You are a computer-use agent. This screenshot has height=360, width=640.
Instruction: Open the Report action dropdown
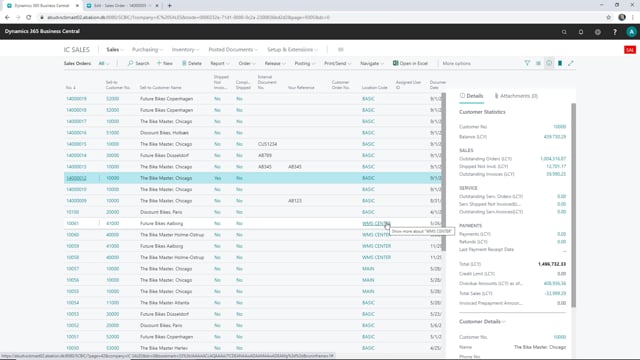tap(220, 63)
